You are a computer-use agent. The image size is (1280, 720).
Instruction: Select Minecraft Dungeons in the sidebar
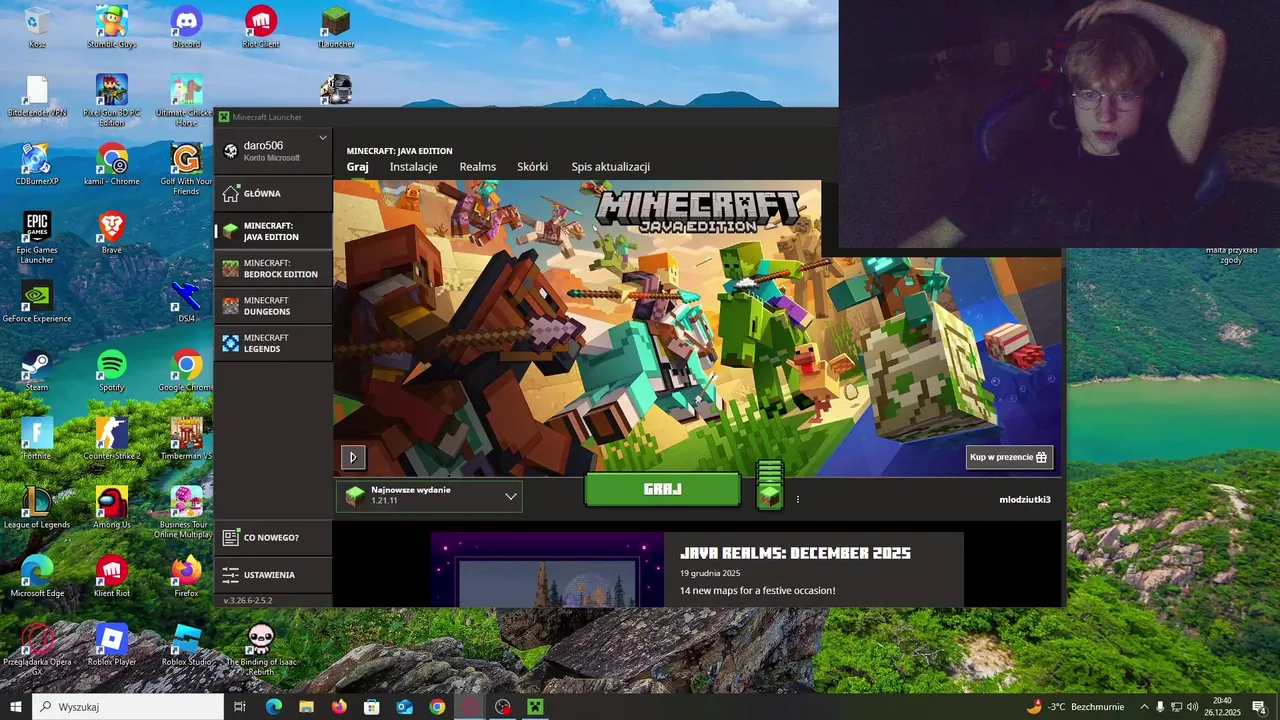pos(273,306)
